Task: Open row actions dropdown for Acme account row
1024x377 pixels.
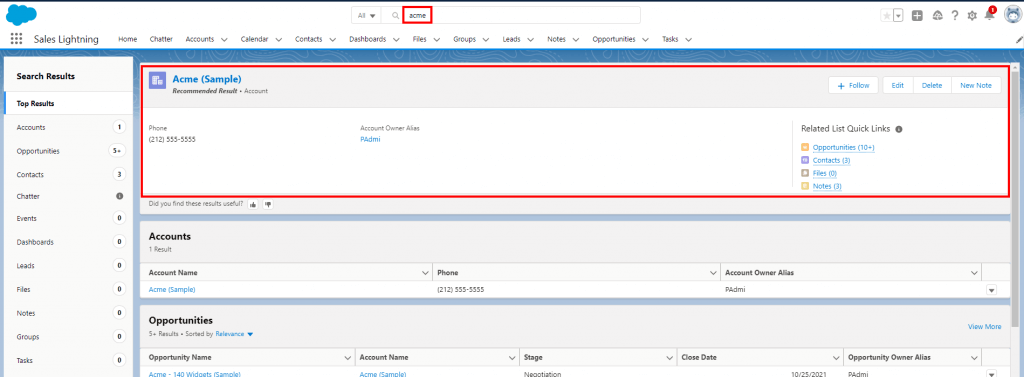Action: click(991, 289)
